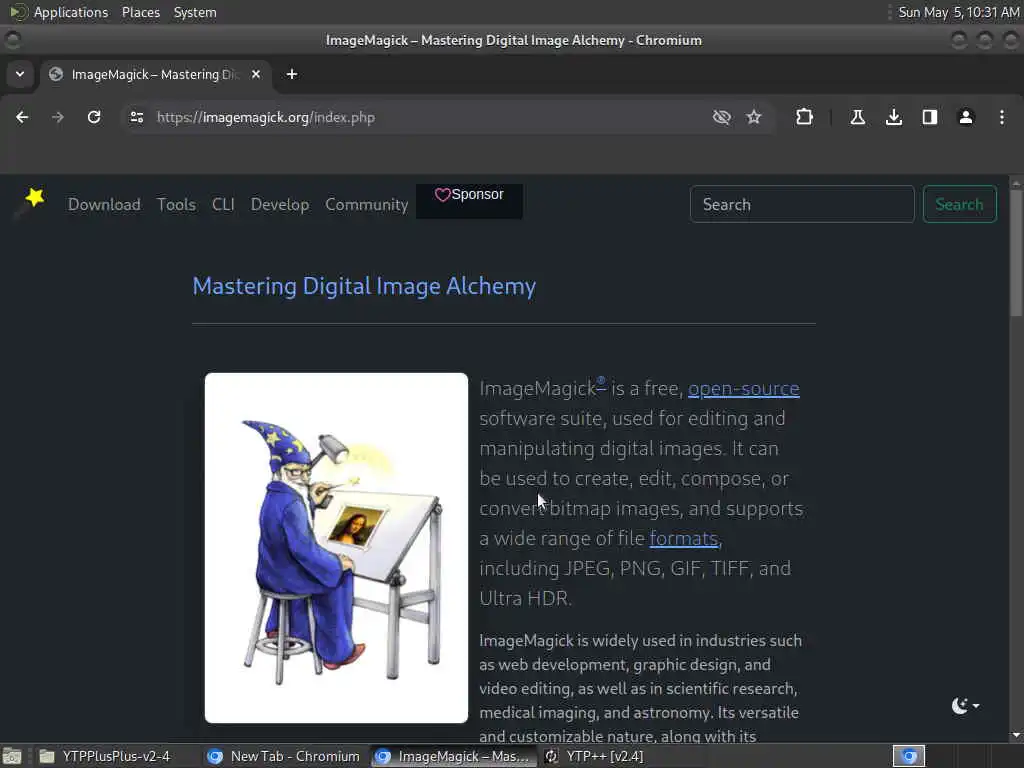Reload the ImageMagick page
1024x768 pixels.
(x=94, y=118)
